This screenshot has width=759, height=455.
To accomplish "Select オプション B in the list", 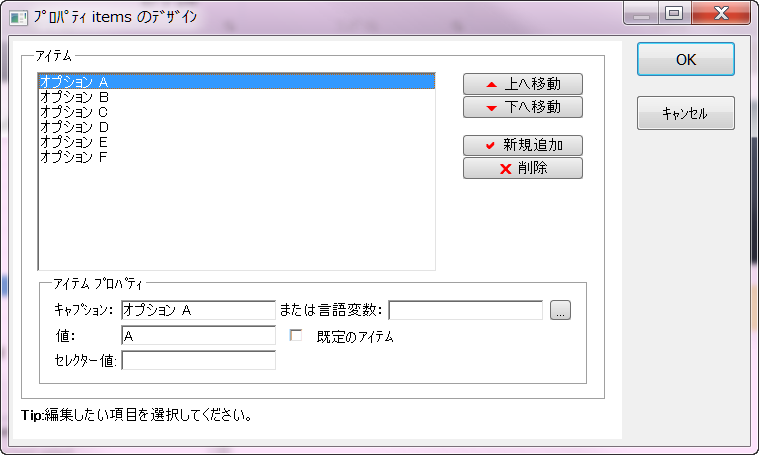I will point(237,97).
